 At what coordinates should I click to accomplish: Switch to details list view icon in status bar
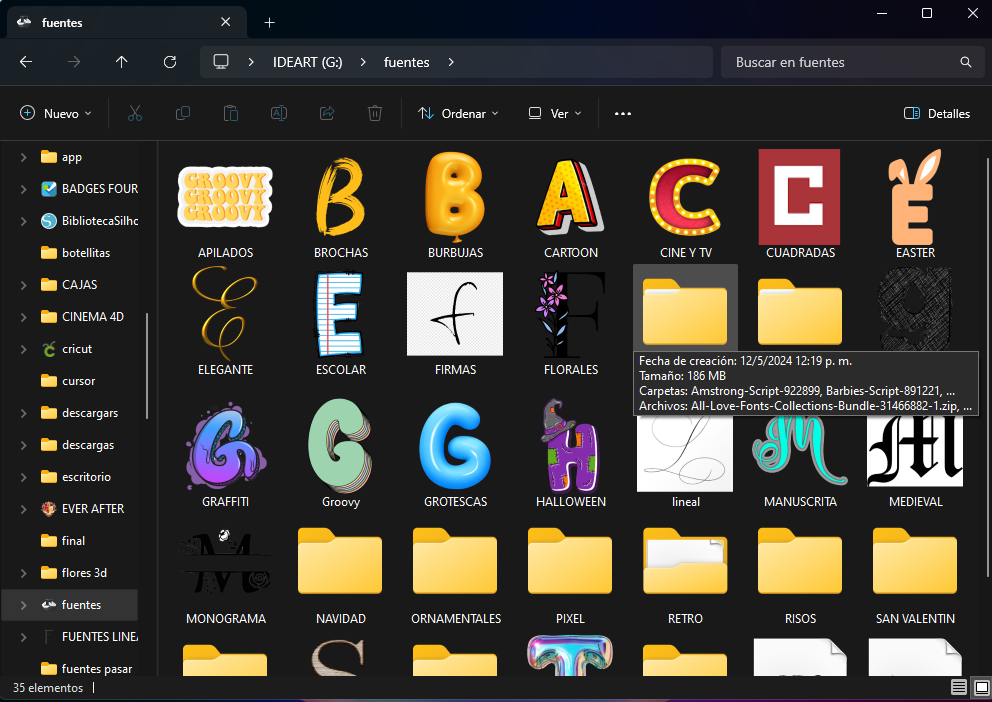point(959,687)
